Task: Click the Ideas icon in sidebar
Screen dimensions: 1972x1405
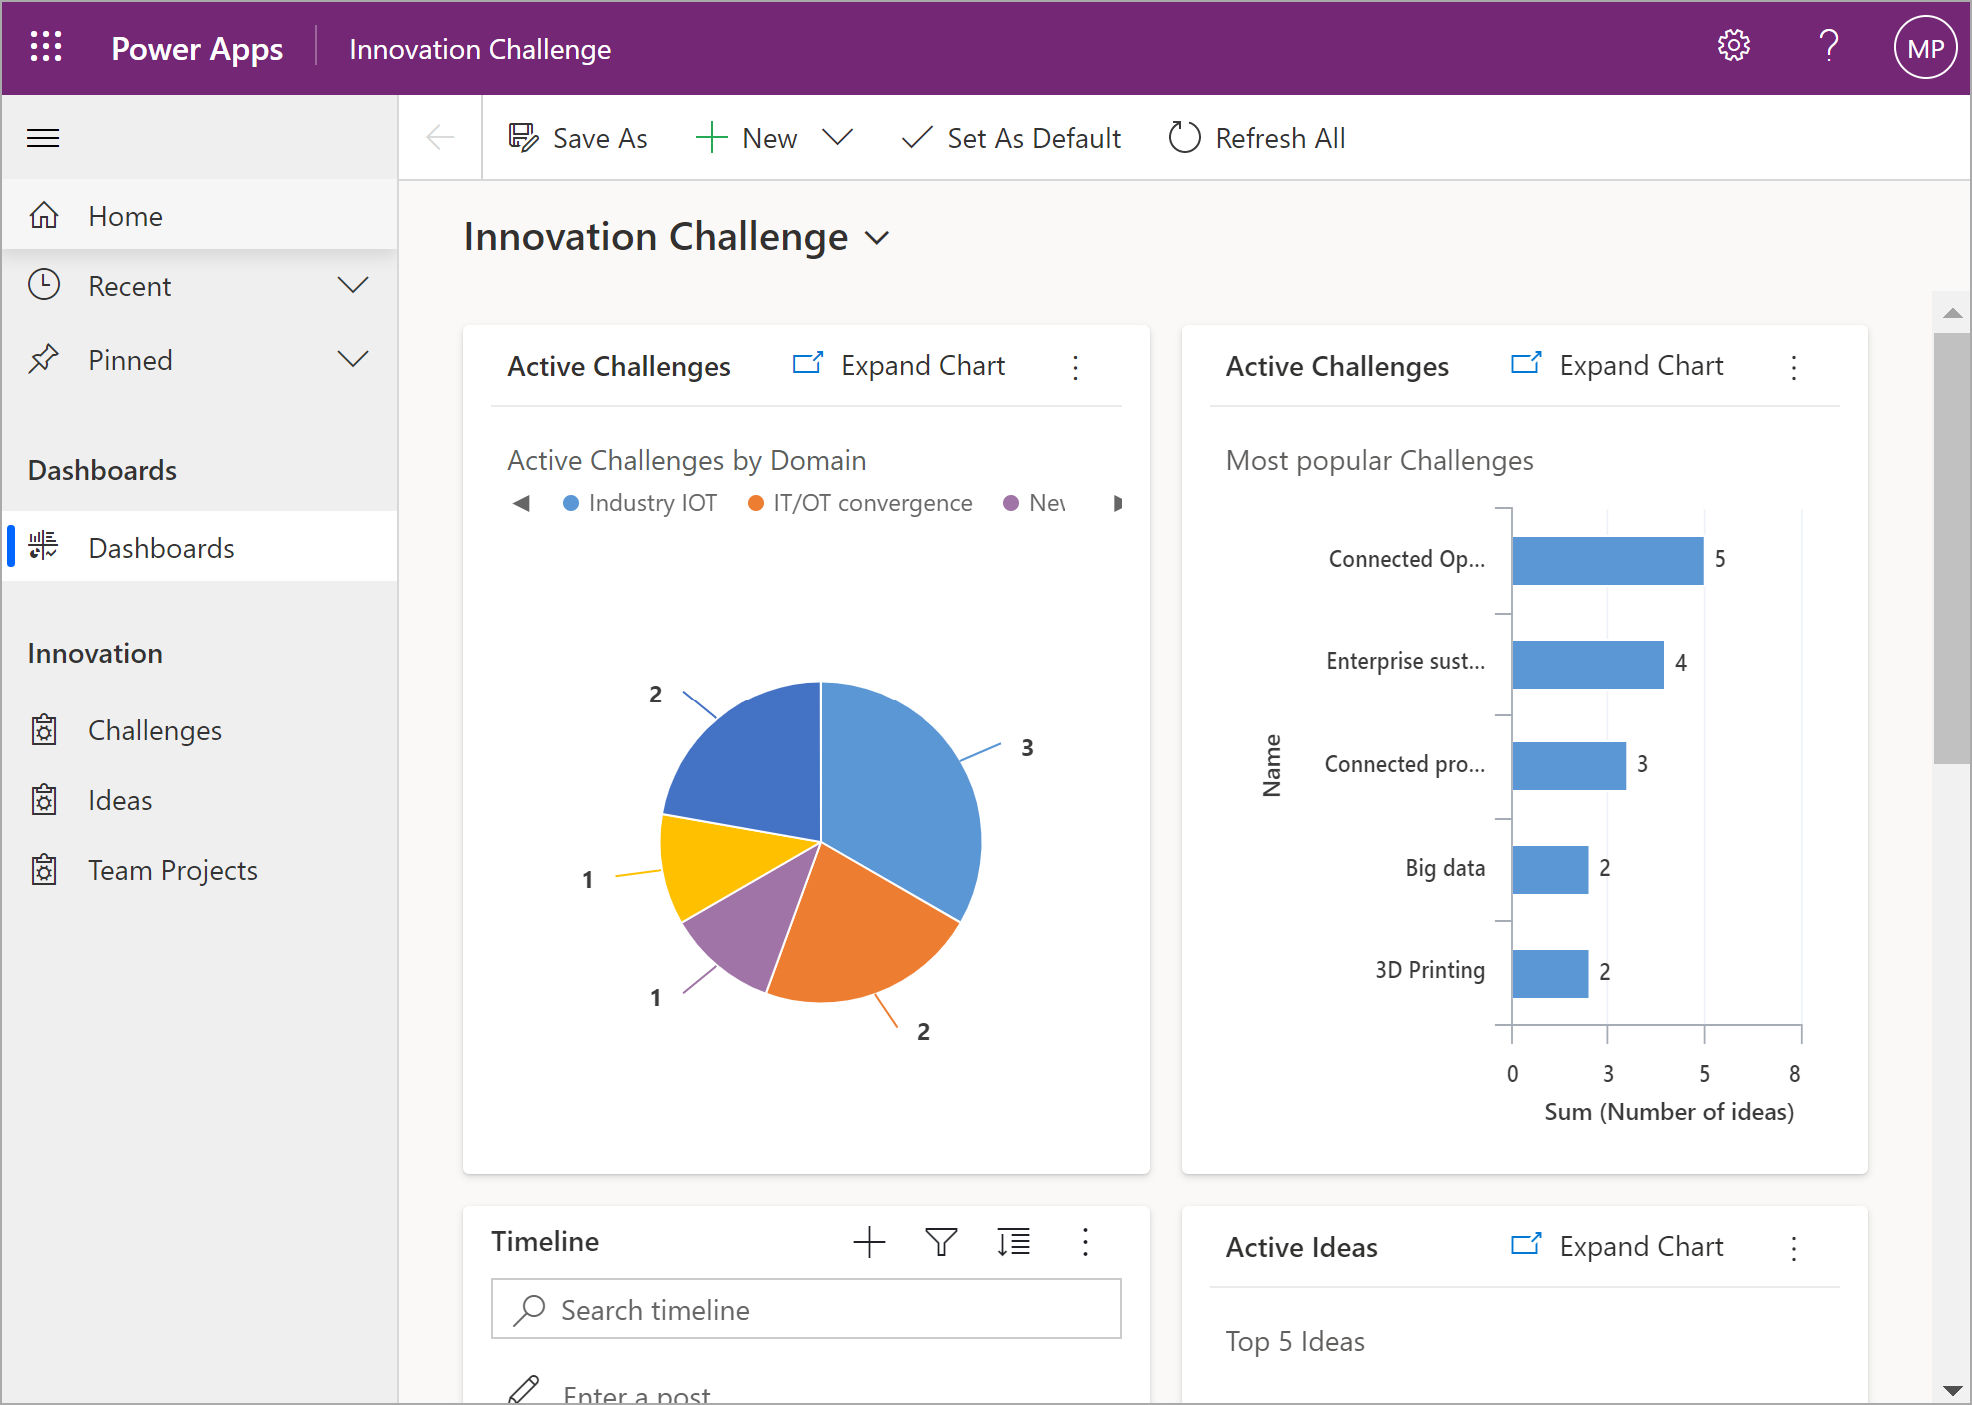Action: 46,798
